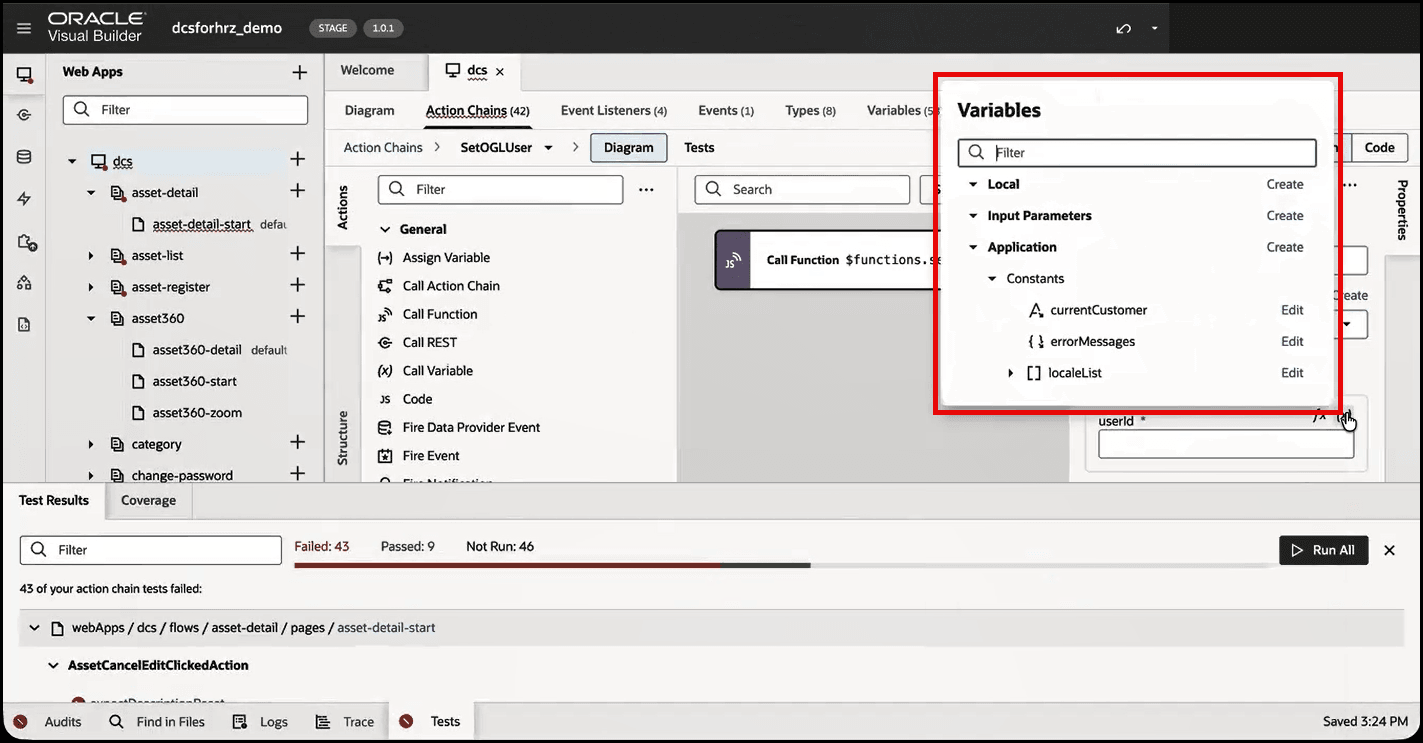Add item beside asset-list with plus
Image resolution: width=1423 pixels, height=743 pixels.
[x=297, y=254]
